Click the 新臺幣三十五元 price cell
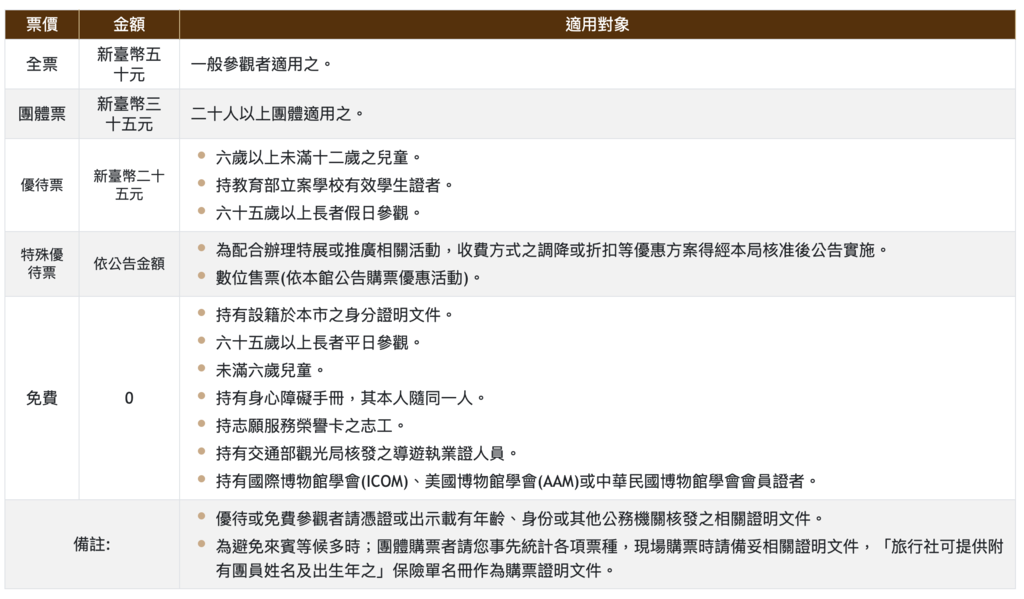This screenshot has height=599, width=1024. [129, 114]
